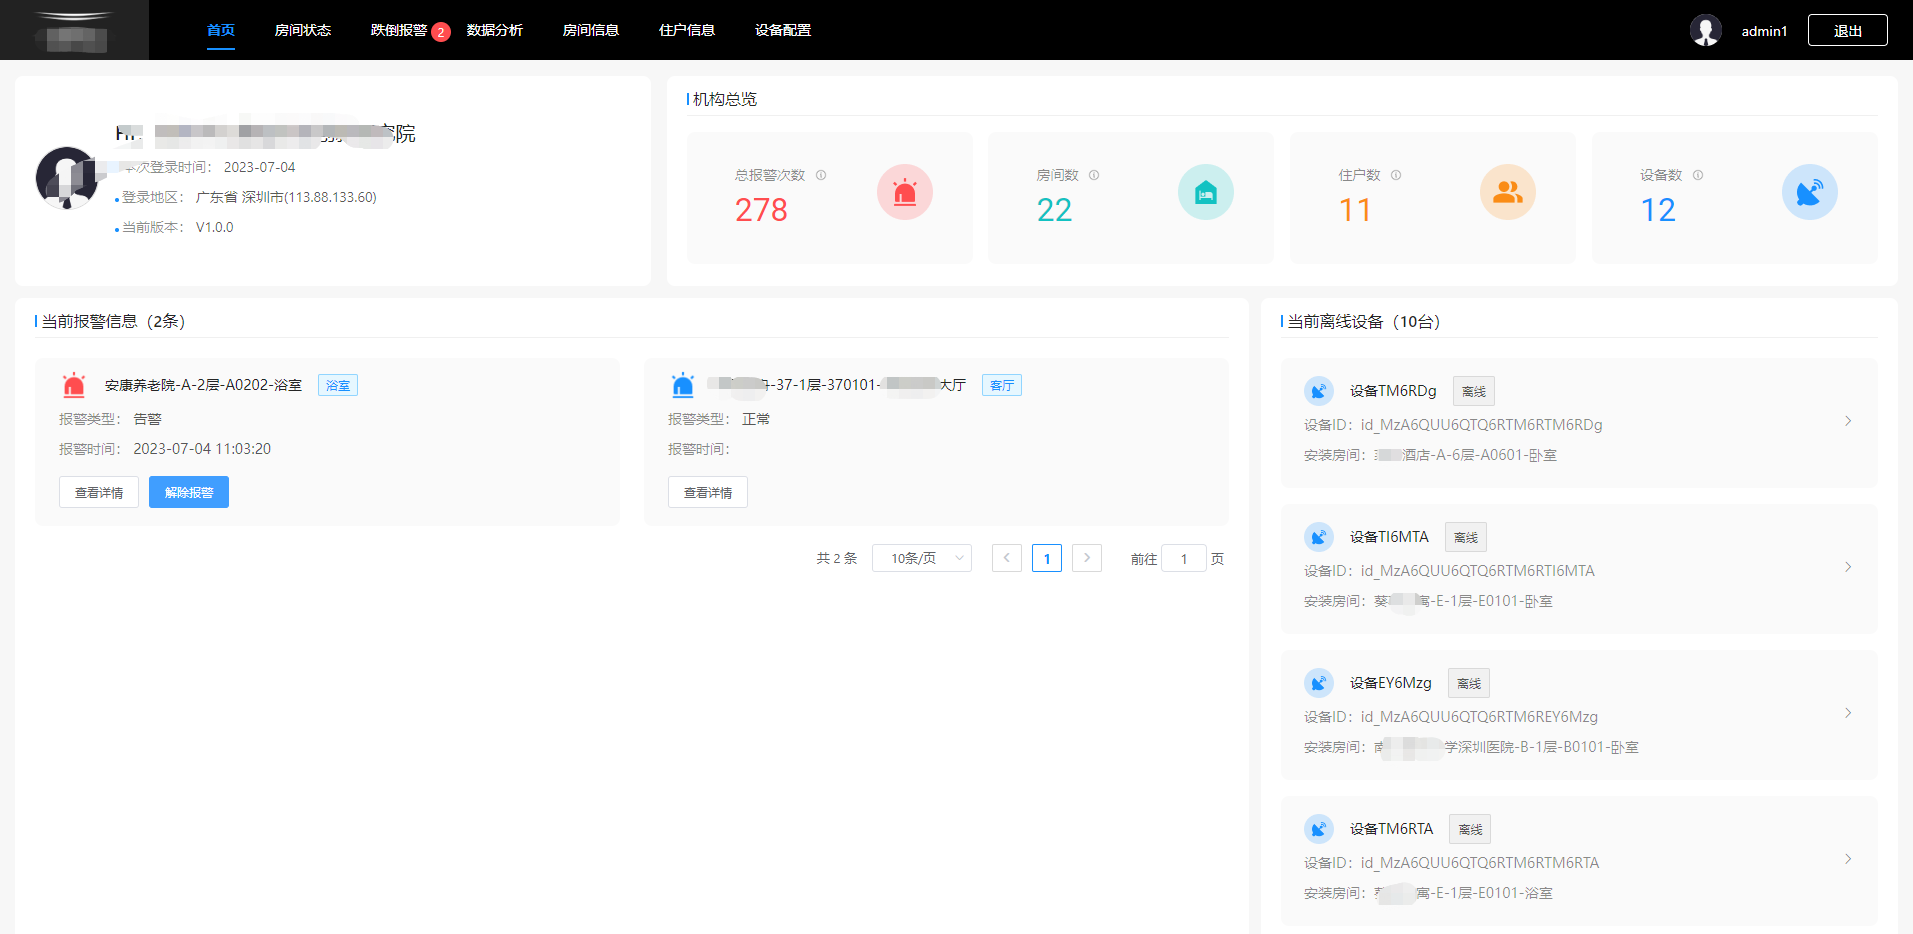This screenshot has height=934, width=1913.
Task: Click 当前版本 V1.0.0 text
Action: pos(177,227)
